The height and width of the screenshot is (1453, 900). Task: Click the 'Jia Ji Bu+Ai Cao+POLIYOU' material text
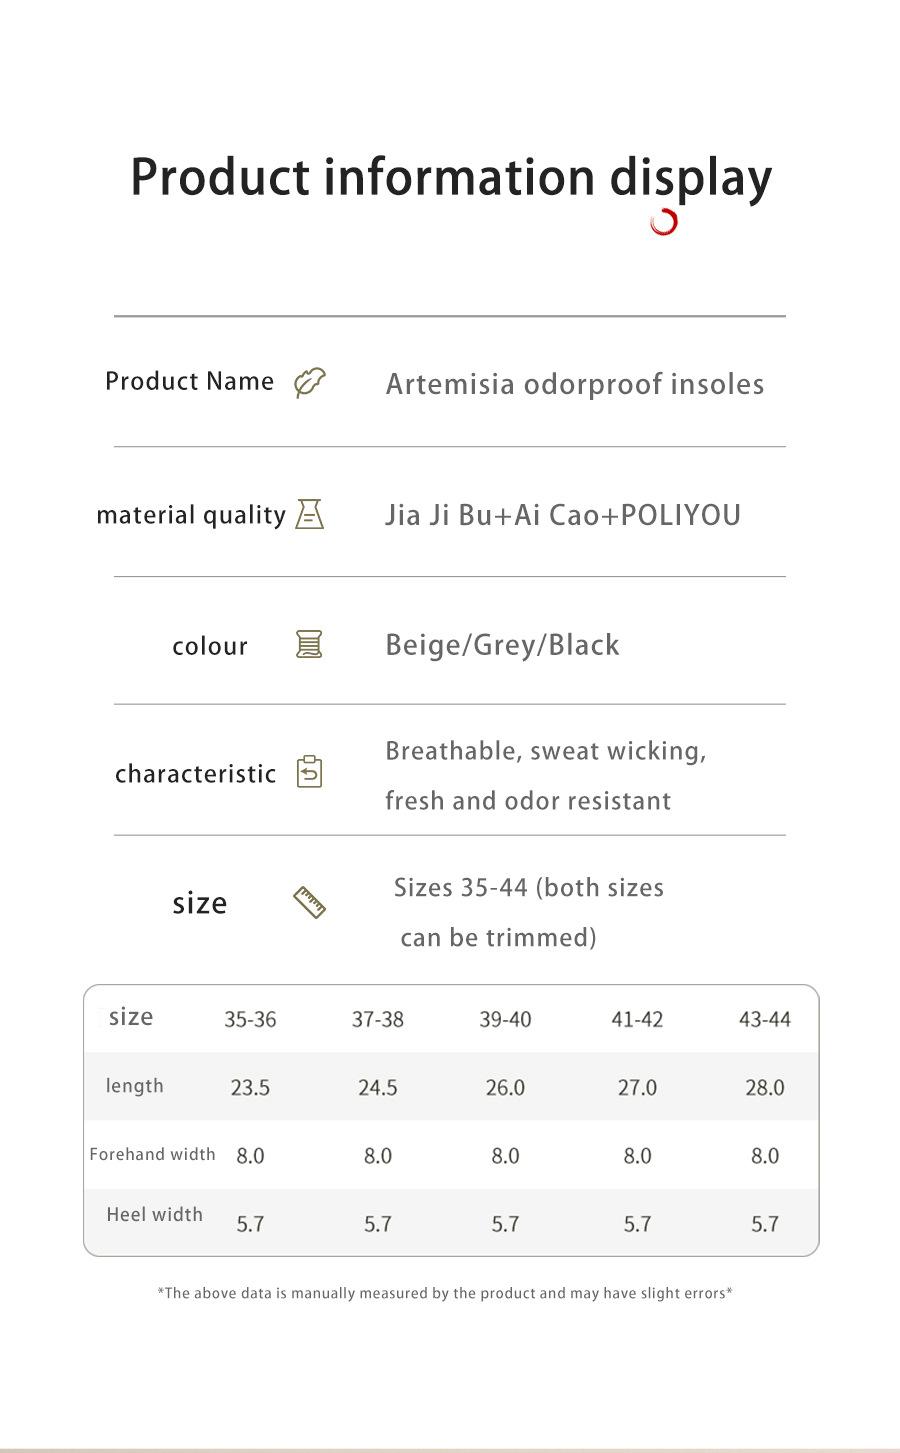[563, 515]
